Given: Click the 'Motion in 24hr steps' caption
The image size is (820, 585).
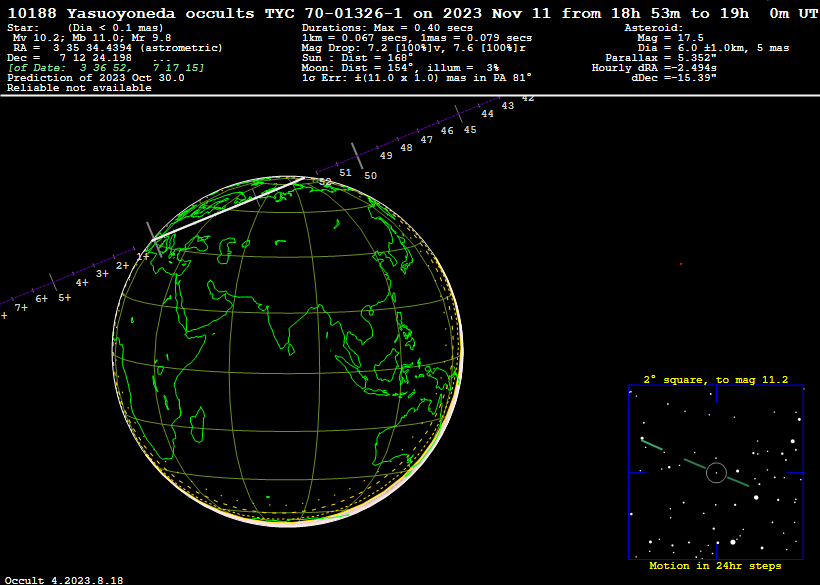Looking at the screenshot, I should 715,566.
